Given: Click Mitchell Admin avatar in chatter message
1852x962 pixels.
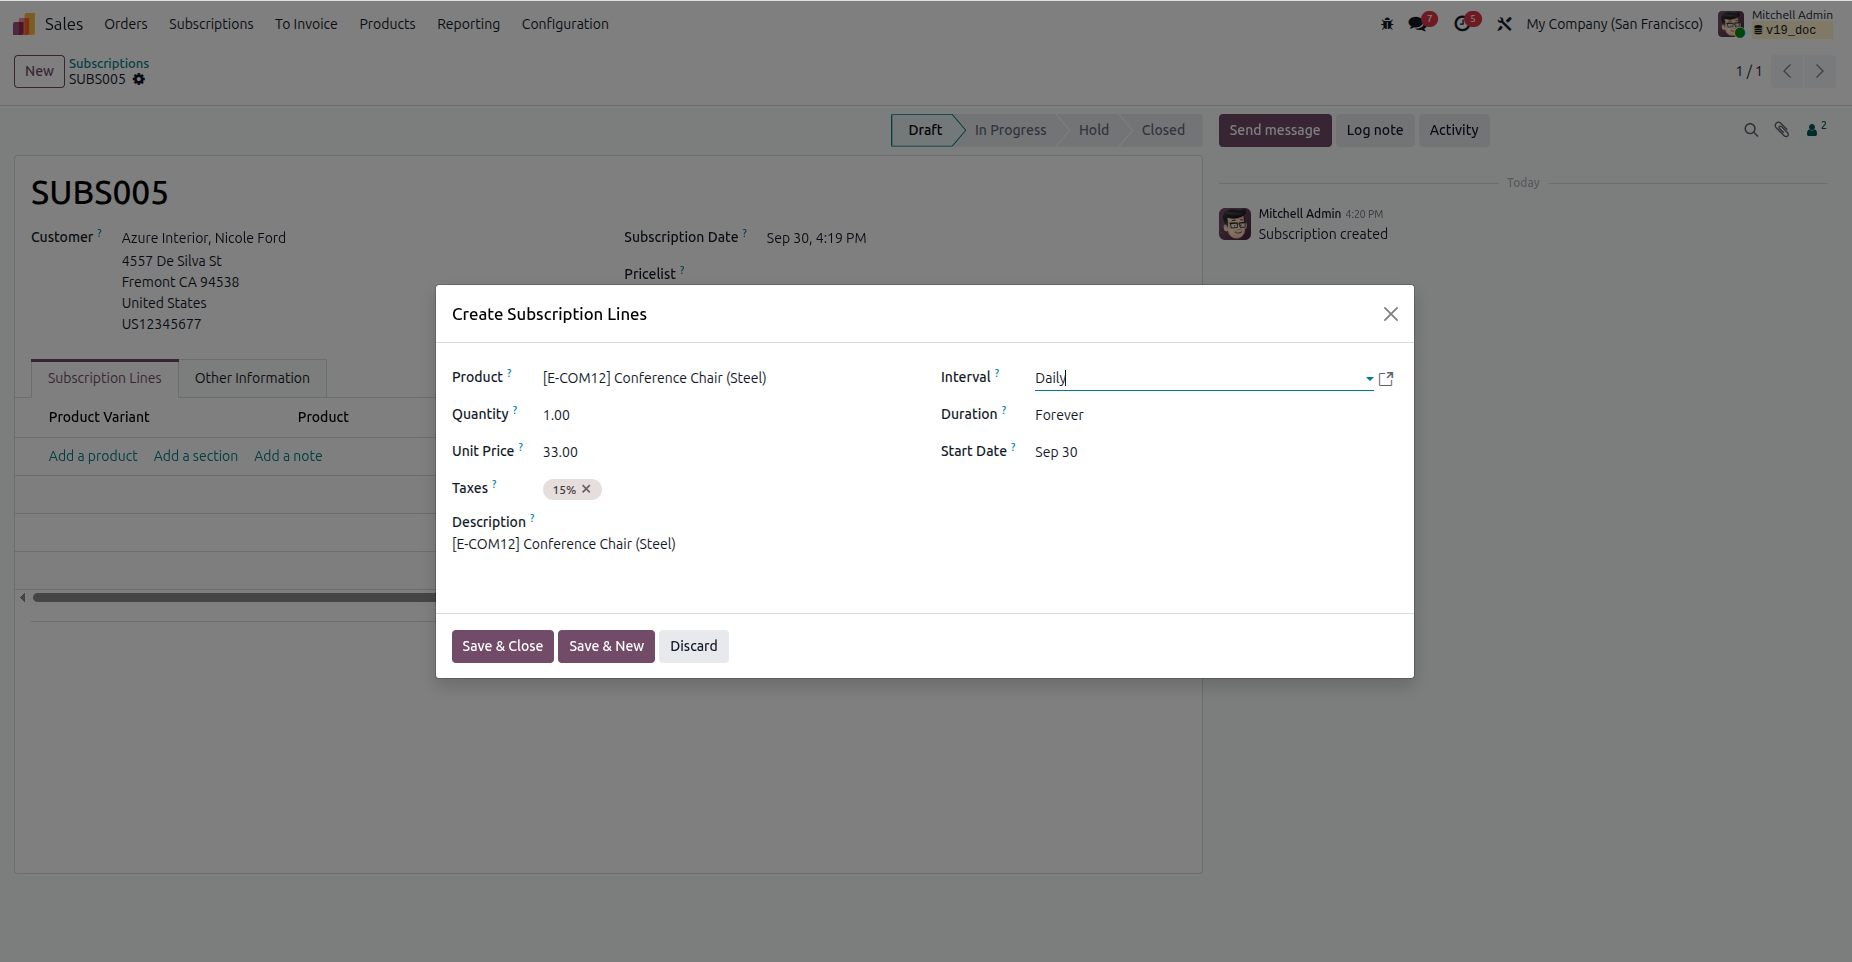Looking at the screenshot, I should point(1235,224).
